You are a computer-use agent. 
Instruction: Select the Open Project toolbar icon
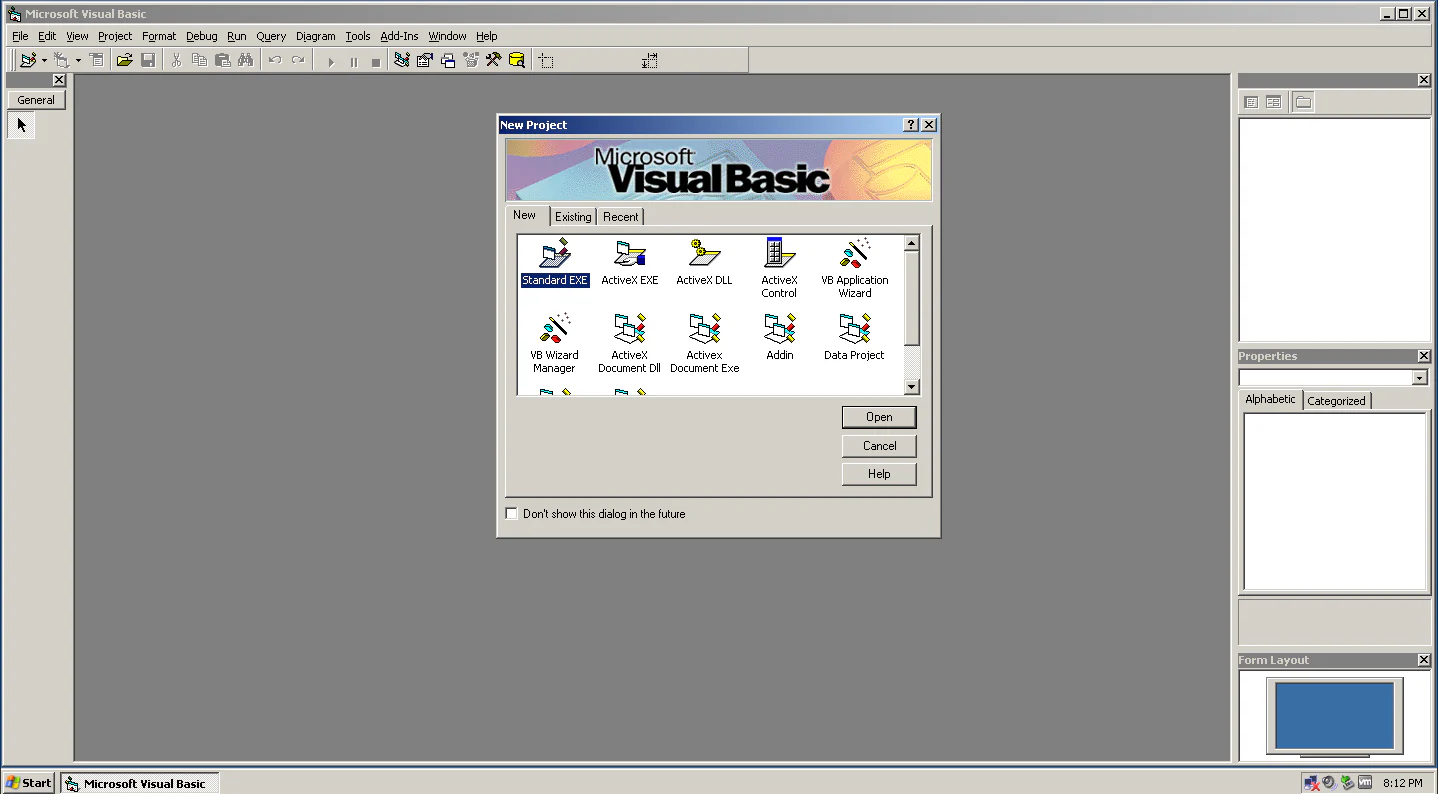(x=123, y=59)
